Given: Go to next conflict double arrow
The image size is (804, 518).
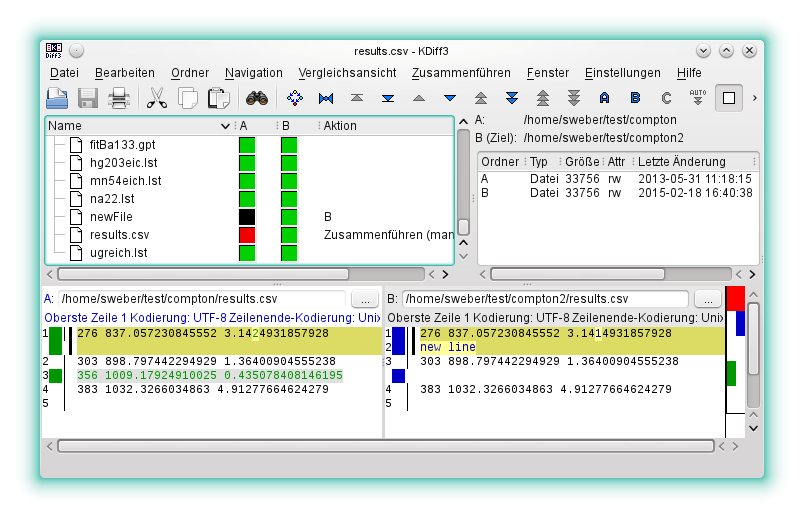Looking at the screenshot, I should [512, 98].
